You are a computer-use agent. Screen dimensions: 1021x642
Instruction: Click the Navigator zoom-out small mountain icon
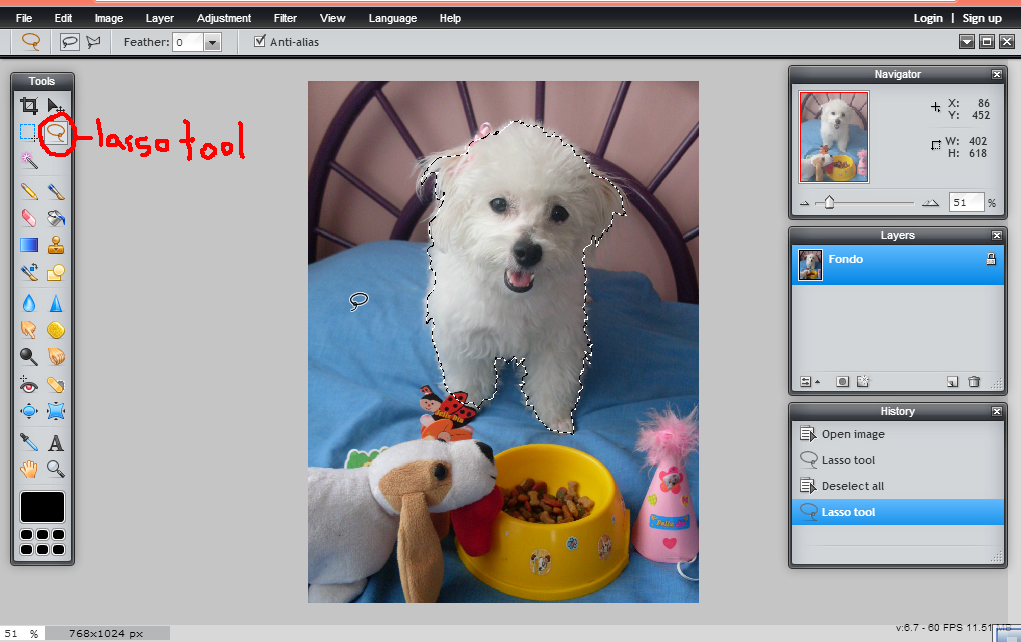[x=805, y=203]
